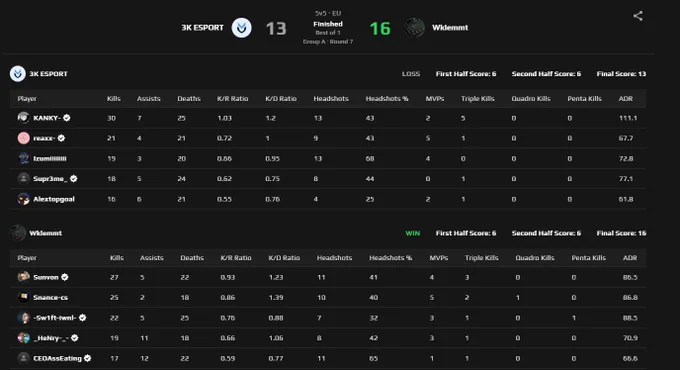680x370 pixels.
Task: Open Supr3me_ player avatar
Action: (x=23, y=178)
